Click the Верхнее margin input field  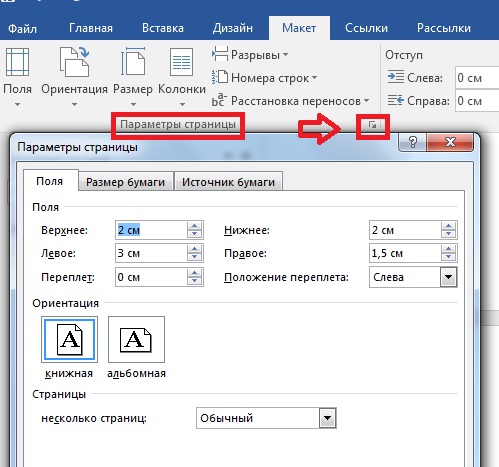click(x=152, y=230)
